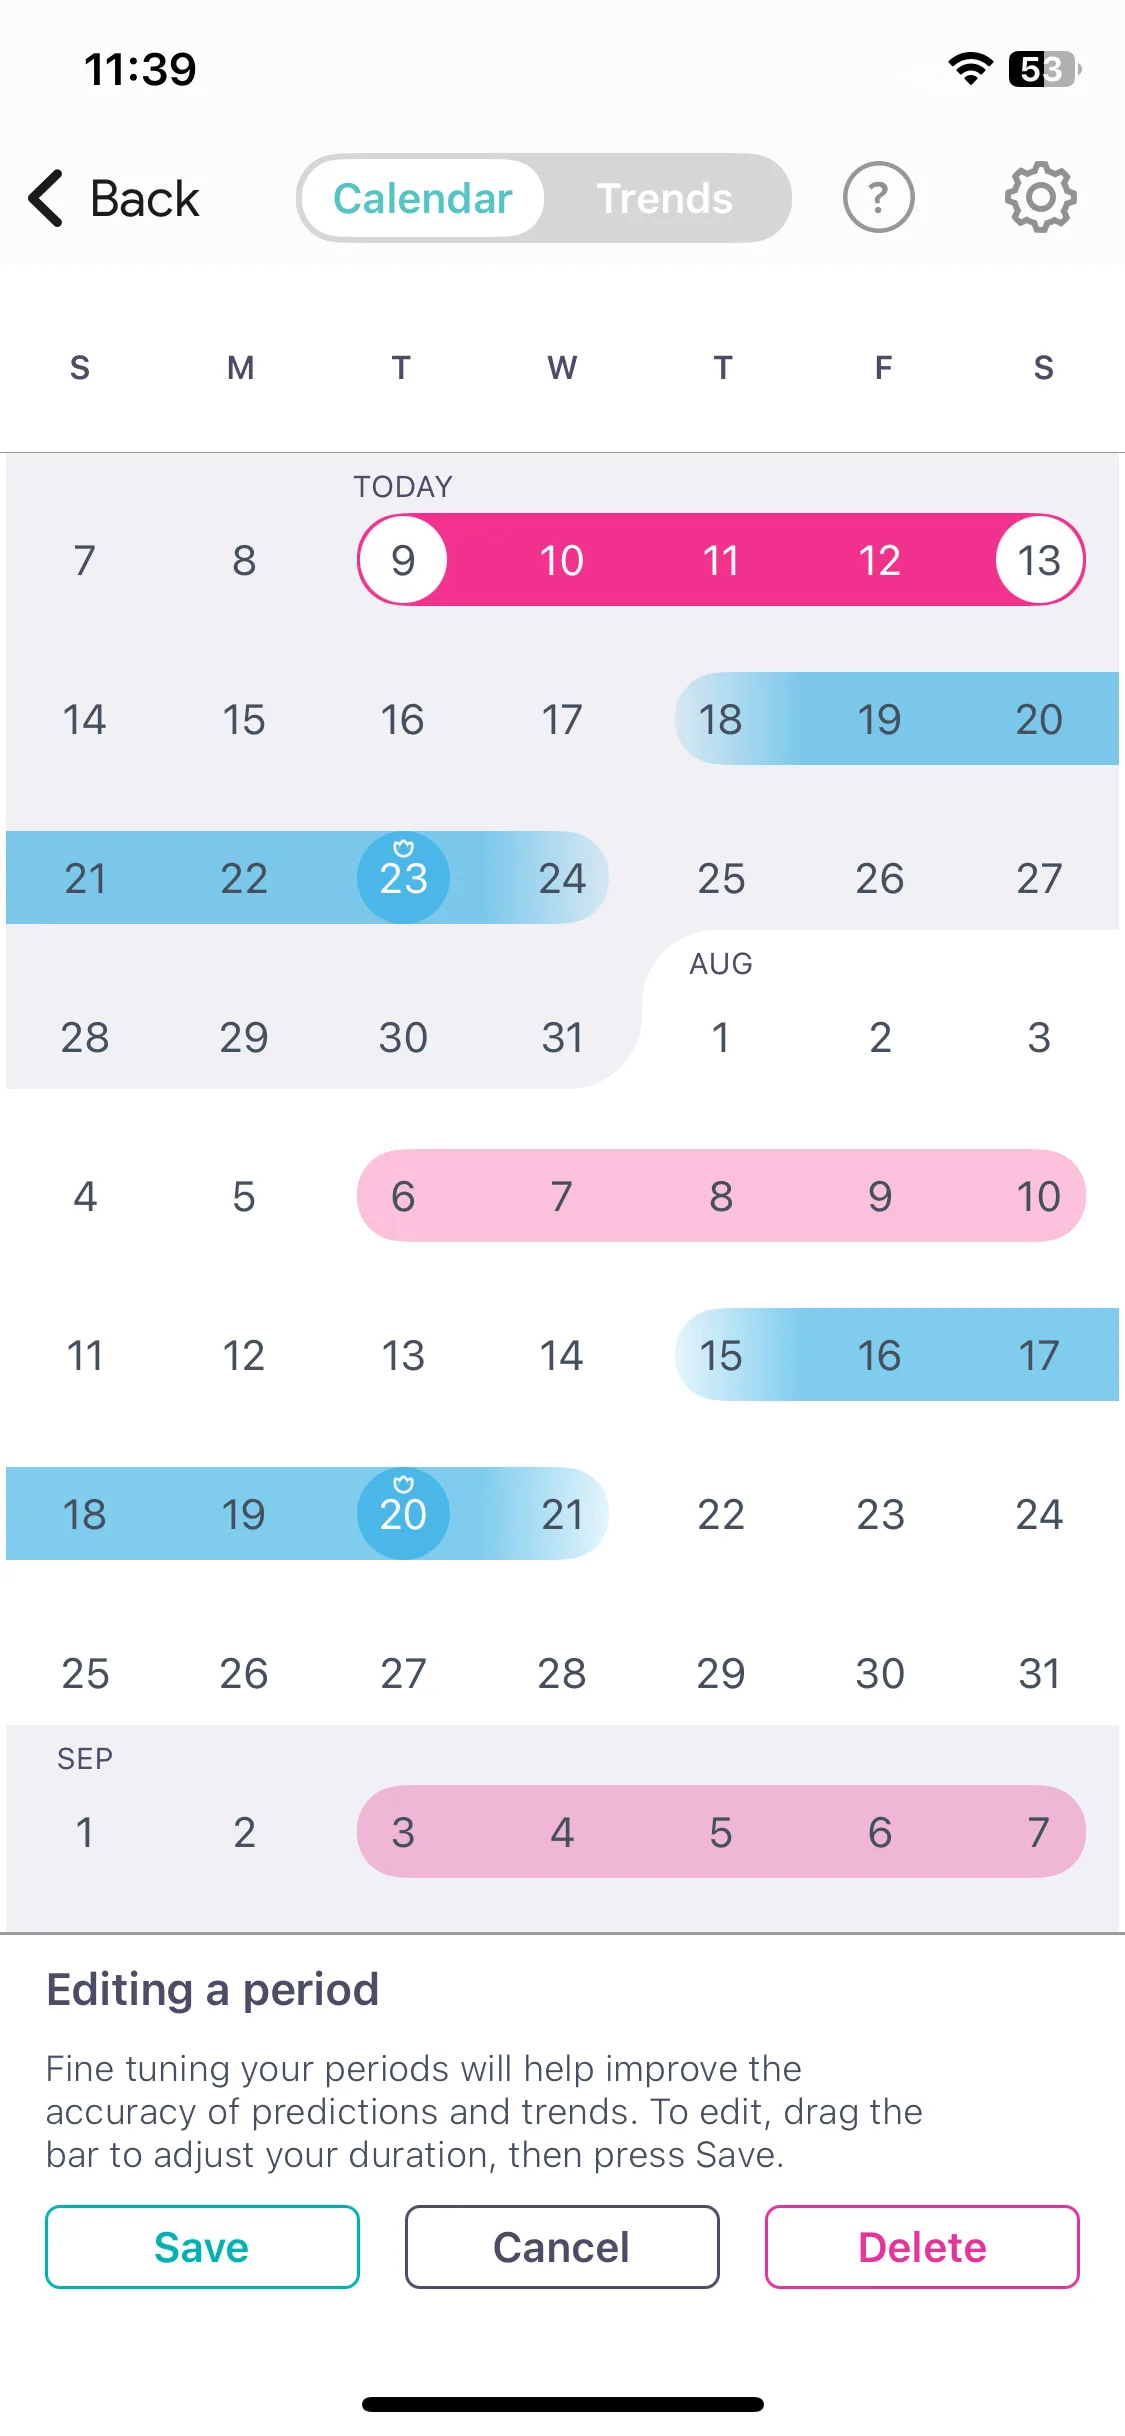The width and height of the screenshot is (1125, 2436).
Task: Switch to the Trends tab
Action: [x=665, y=198]
